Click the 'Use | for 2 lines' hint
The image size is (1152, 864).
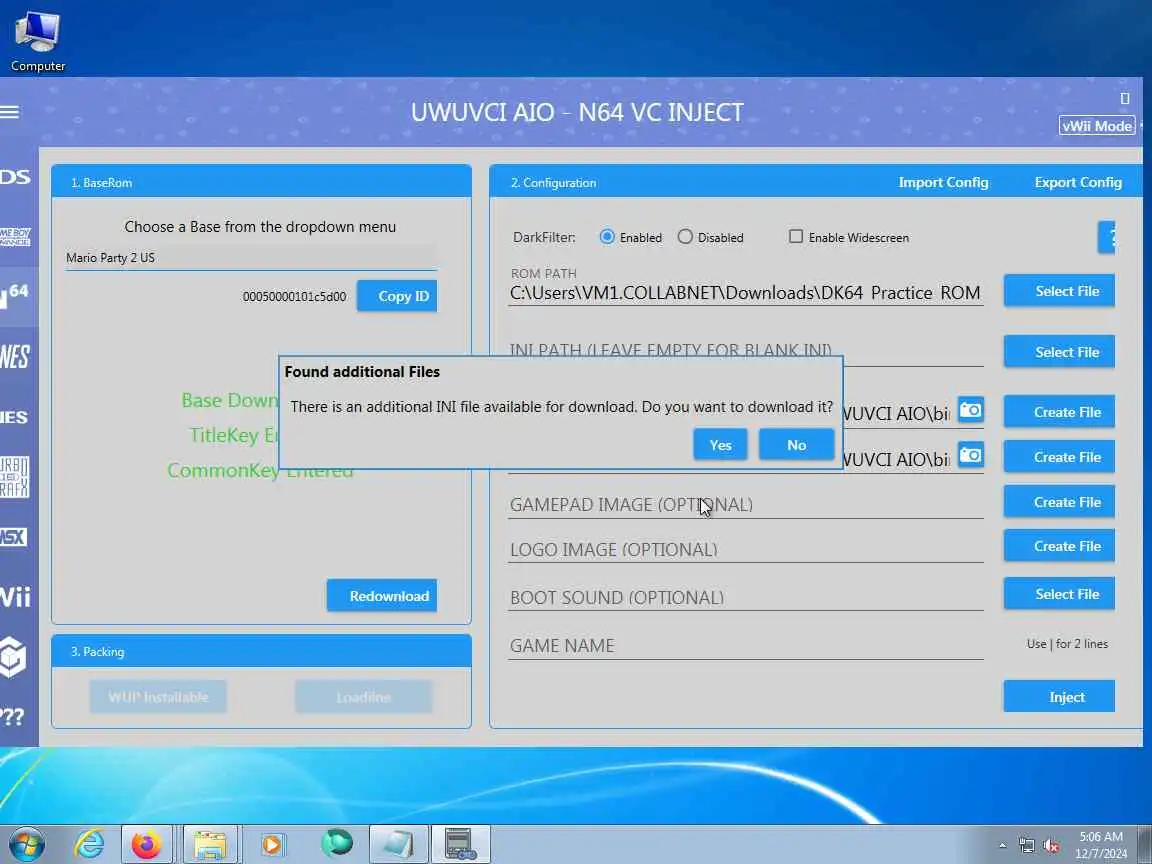[1067, 644]
